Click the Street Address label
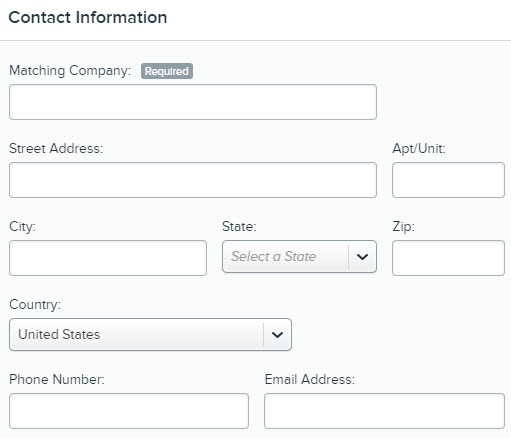The image size is (511, 438). click(56, 148)
